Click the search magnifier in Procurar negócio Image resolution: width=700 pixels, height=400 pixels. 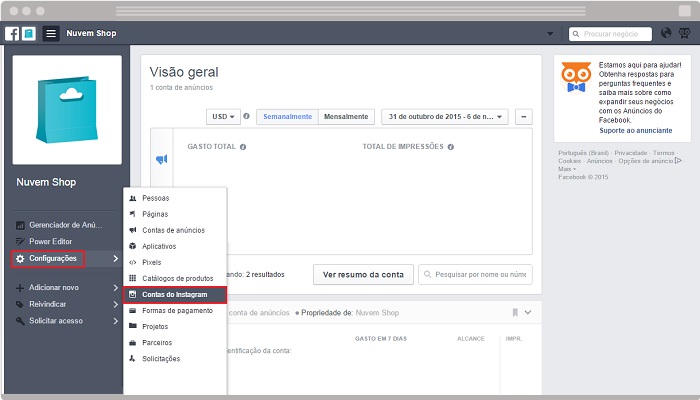[576, 34]
